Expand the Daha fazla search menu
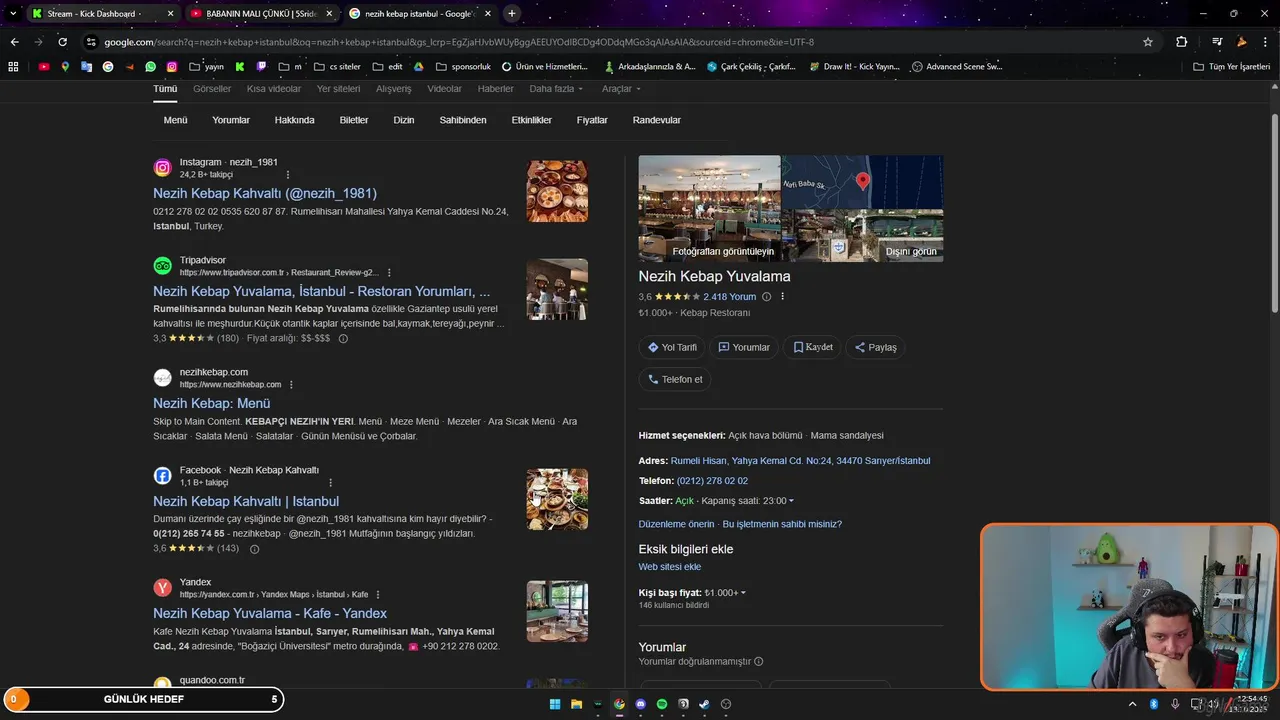 (556, 89)
